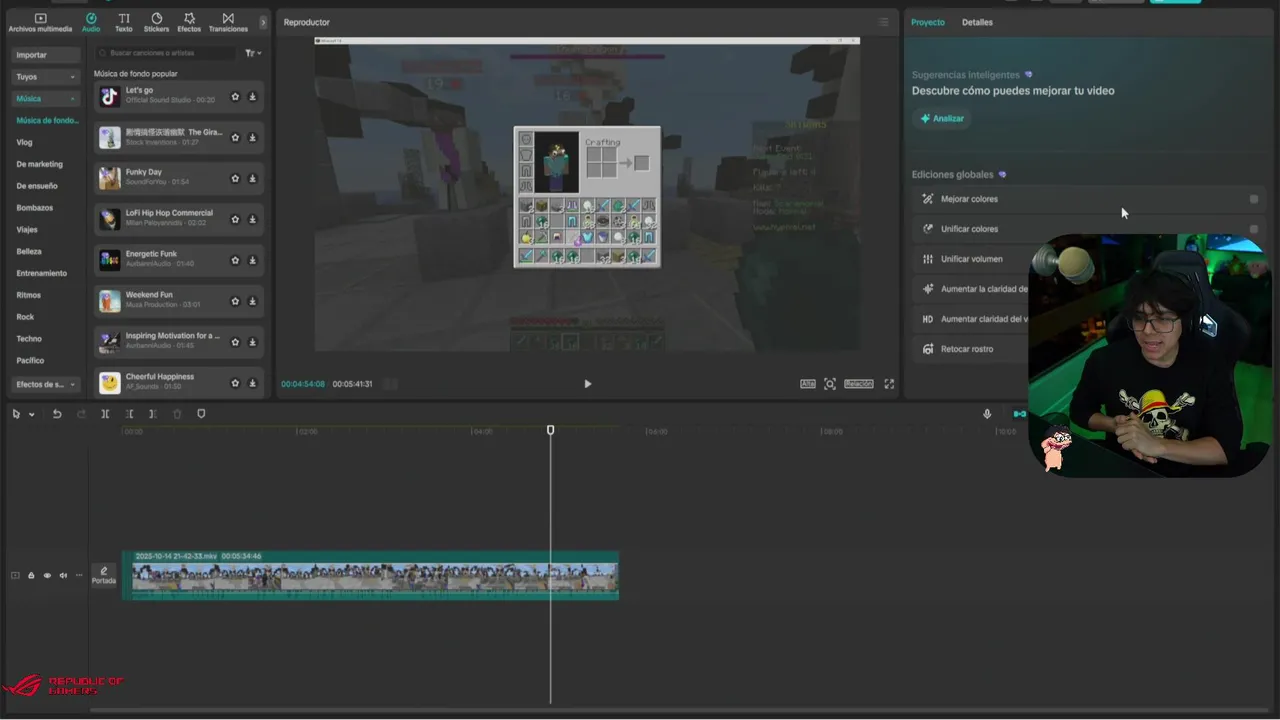Collapse the Música category
The image size is (1280, 720).
pyautogui.click(x=46, y=99)
